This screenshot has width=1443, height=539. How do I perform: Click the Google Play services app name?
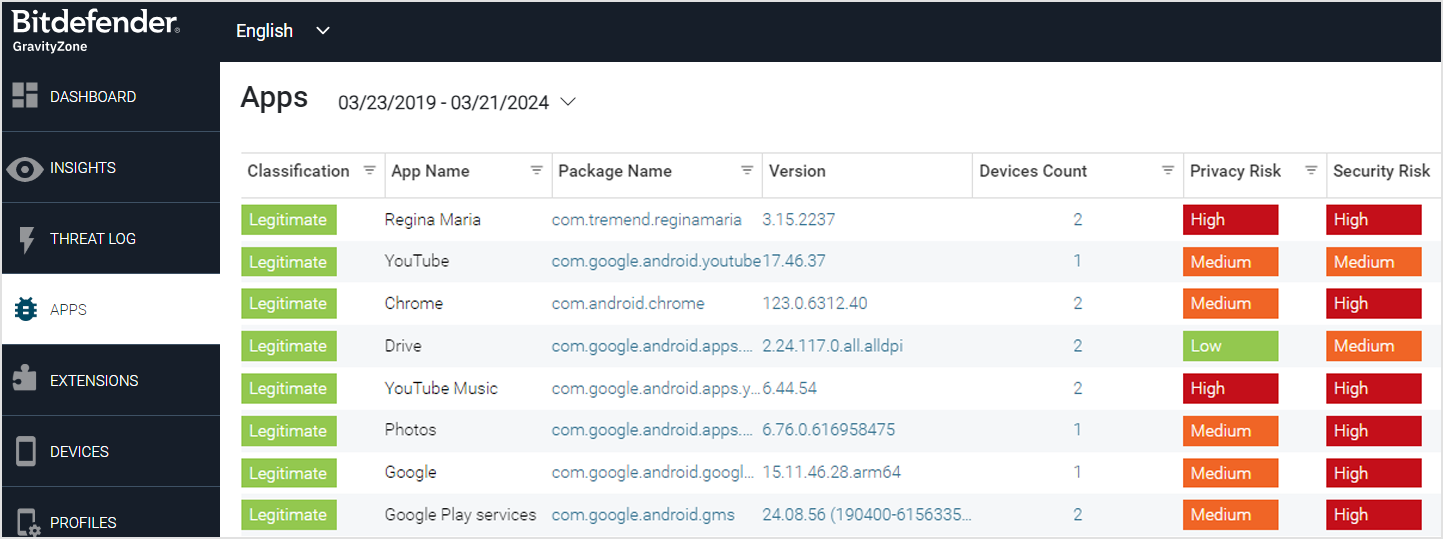(461, 515)
